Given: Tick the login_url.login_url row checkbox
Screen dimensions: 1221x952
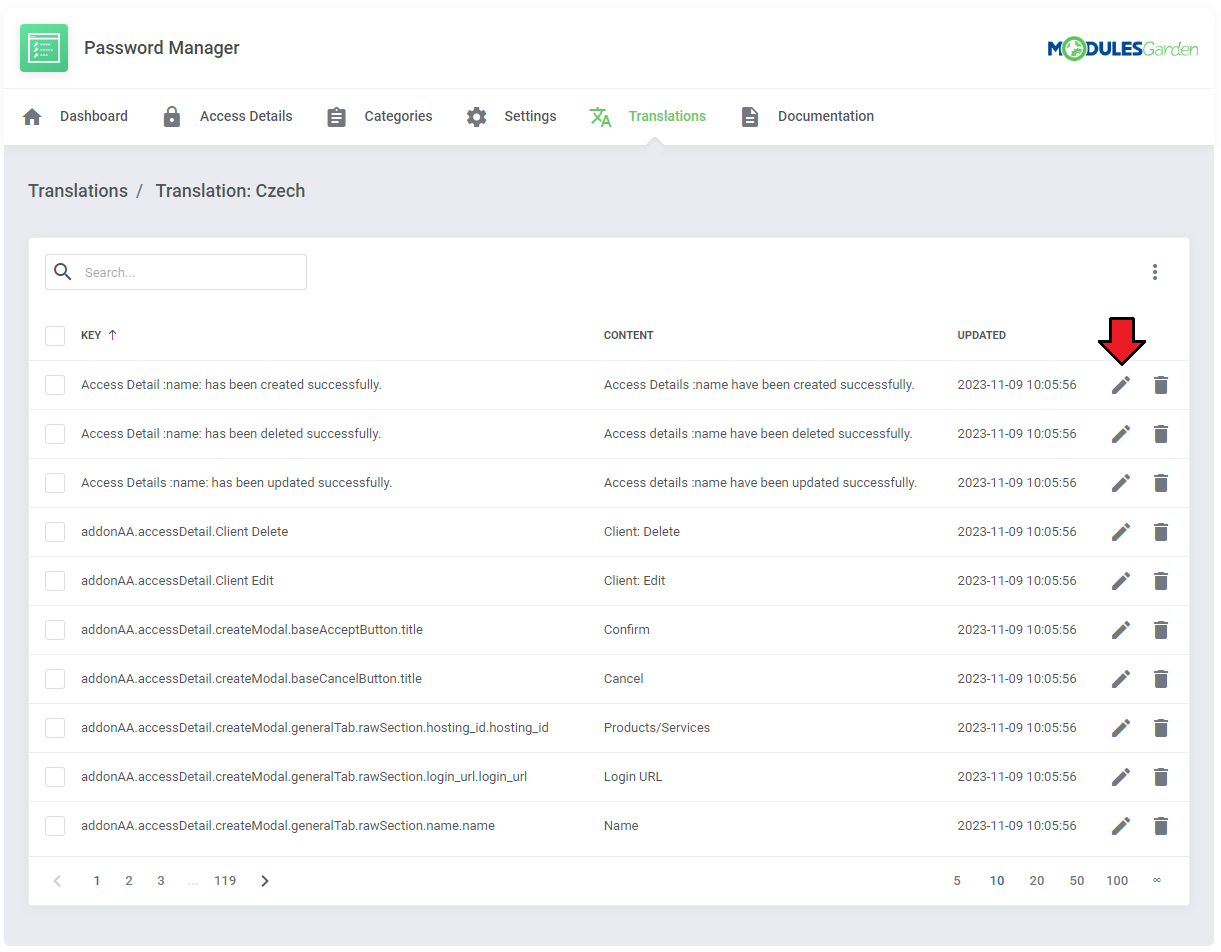Looking at the screenshot, I should 55,777.
